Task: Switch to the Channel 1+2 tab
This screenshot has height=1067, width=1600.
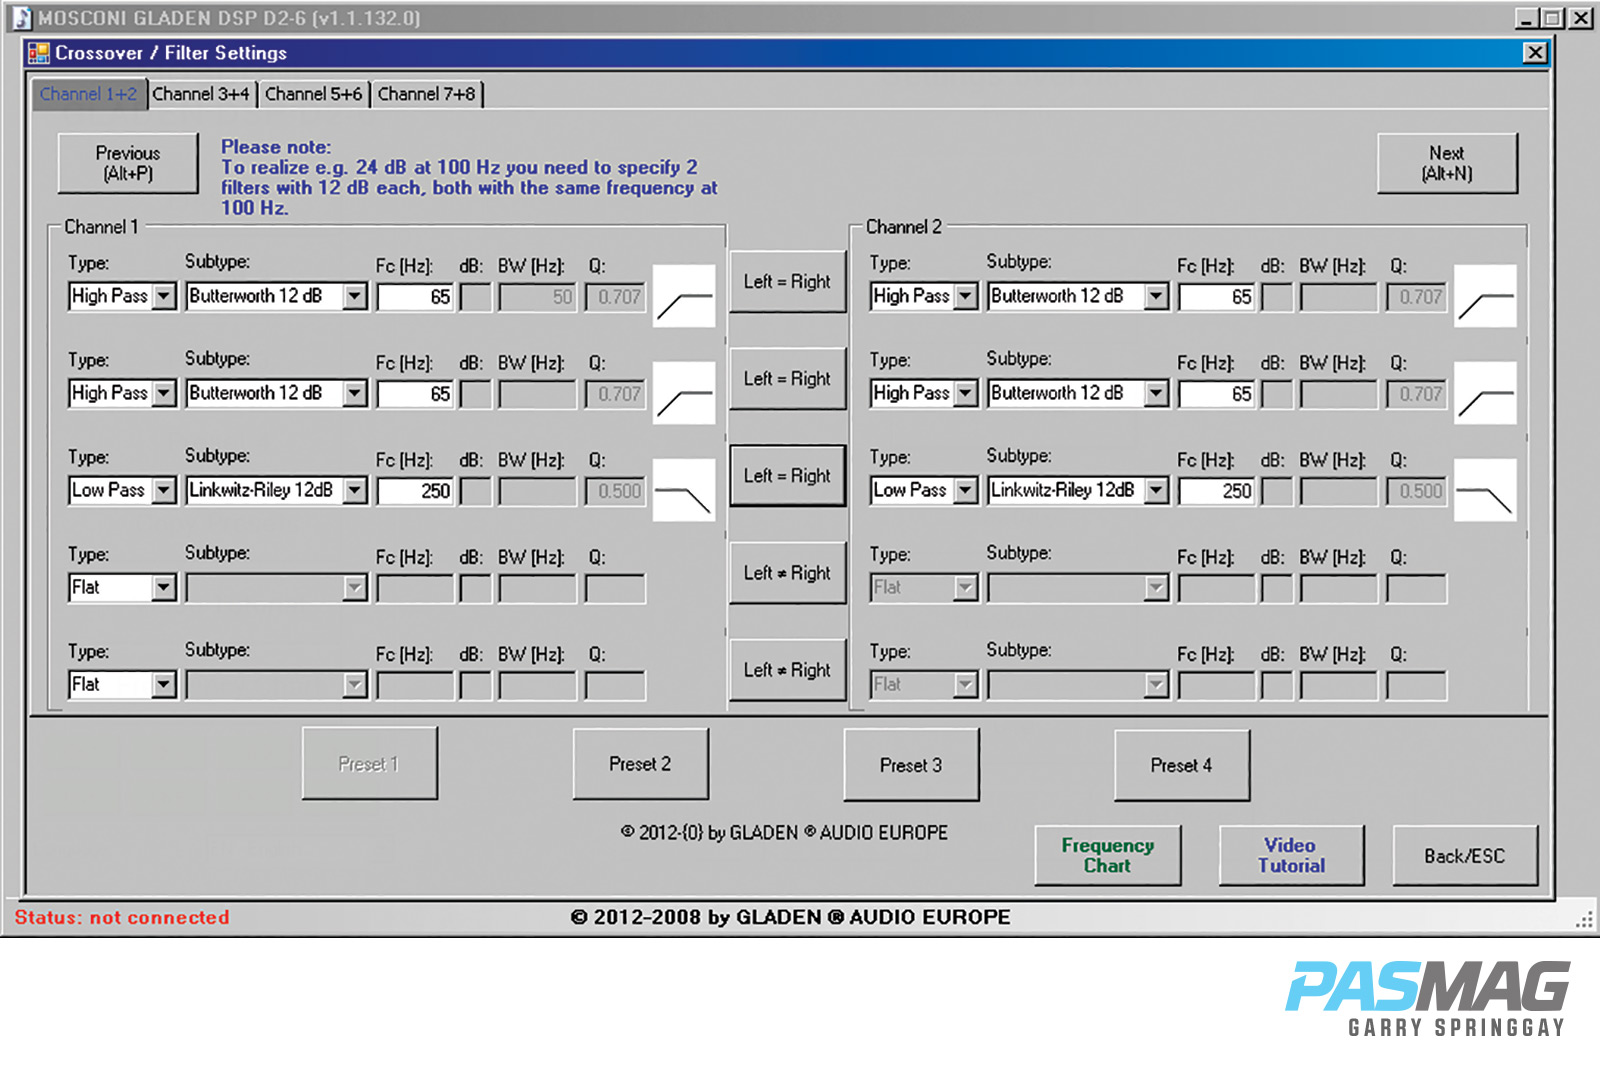Action: pos(88,94)
